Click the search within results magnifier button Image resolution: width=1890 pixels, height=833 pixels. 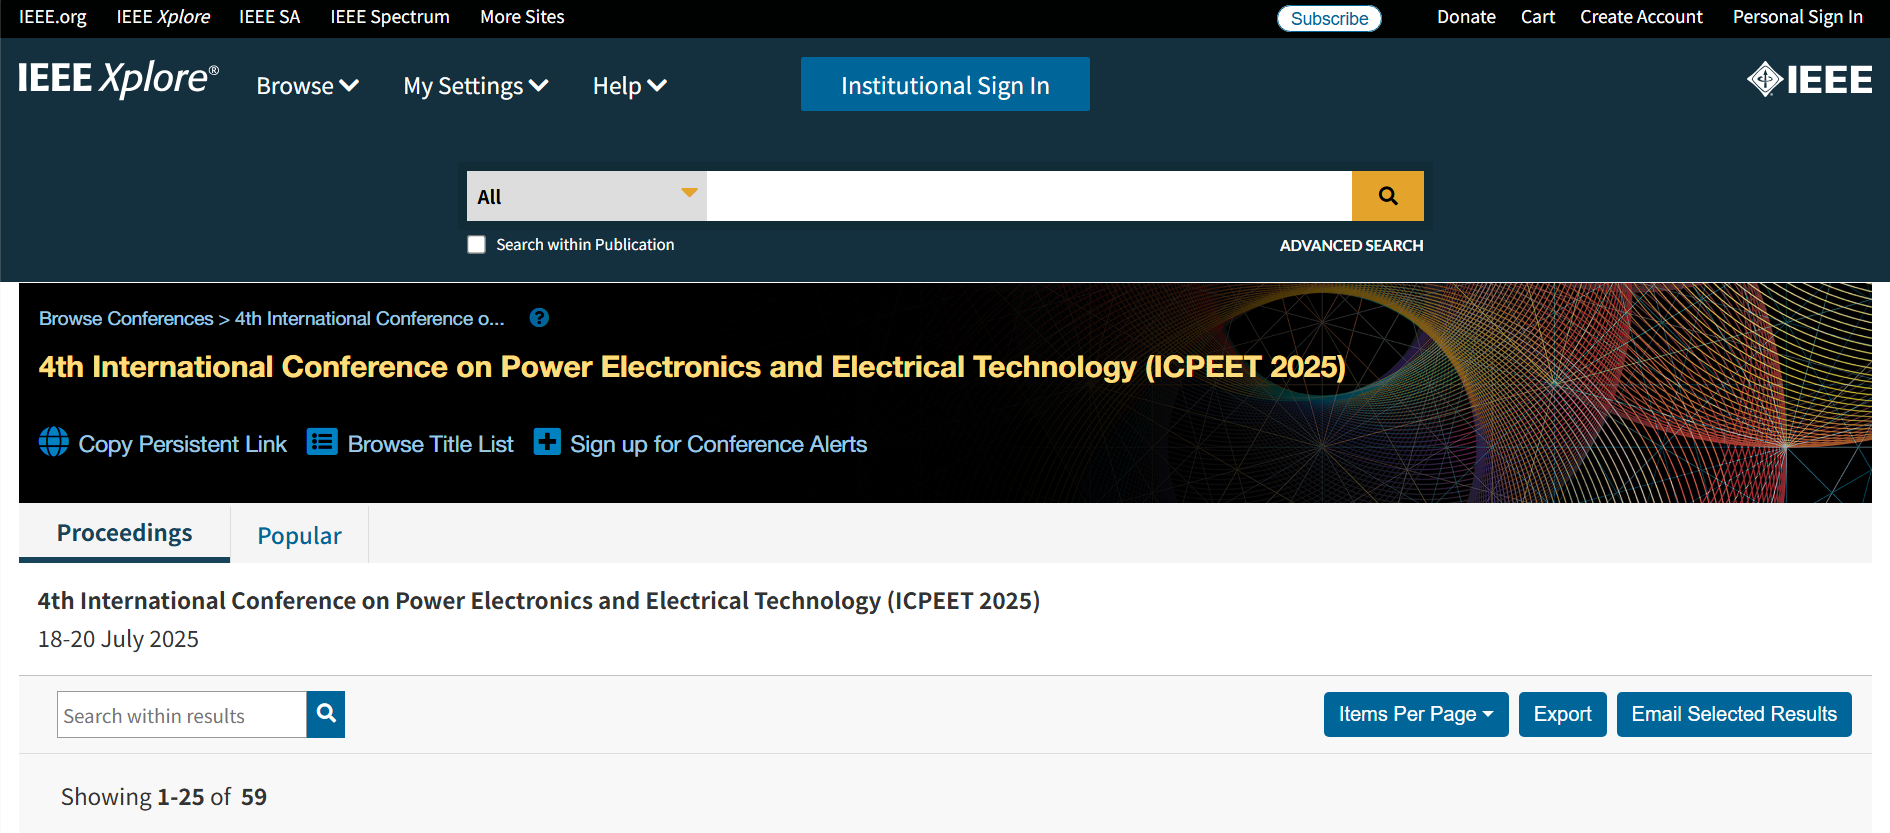point(326,714)
